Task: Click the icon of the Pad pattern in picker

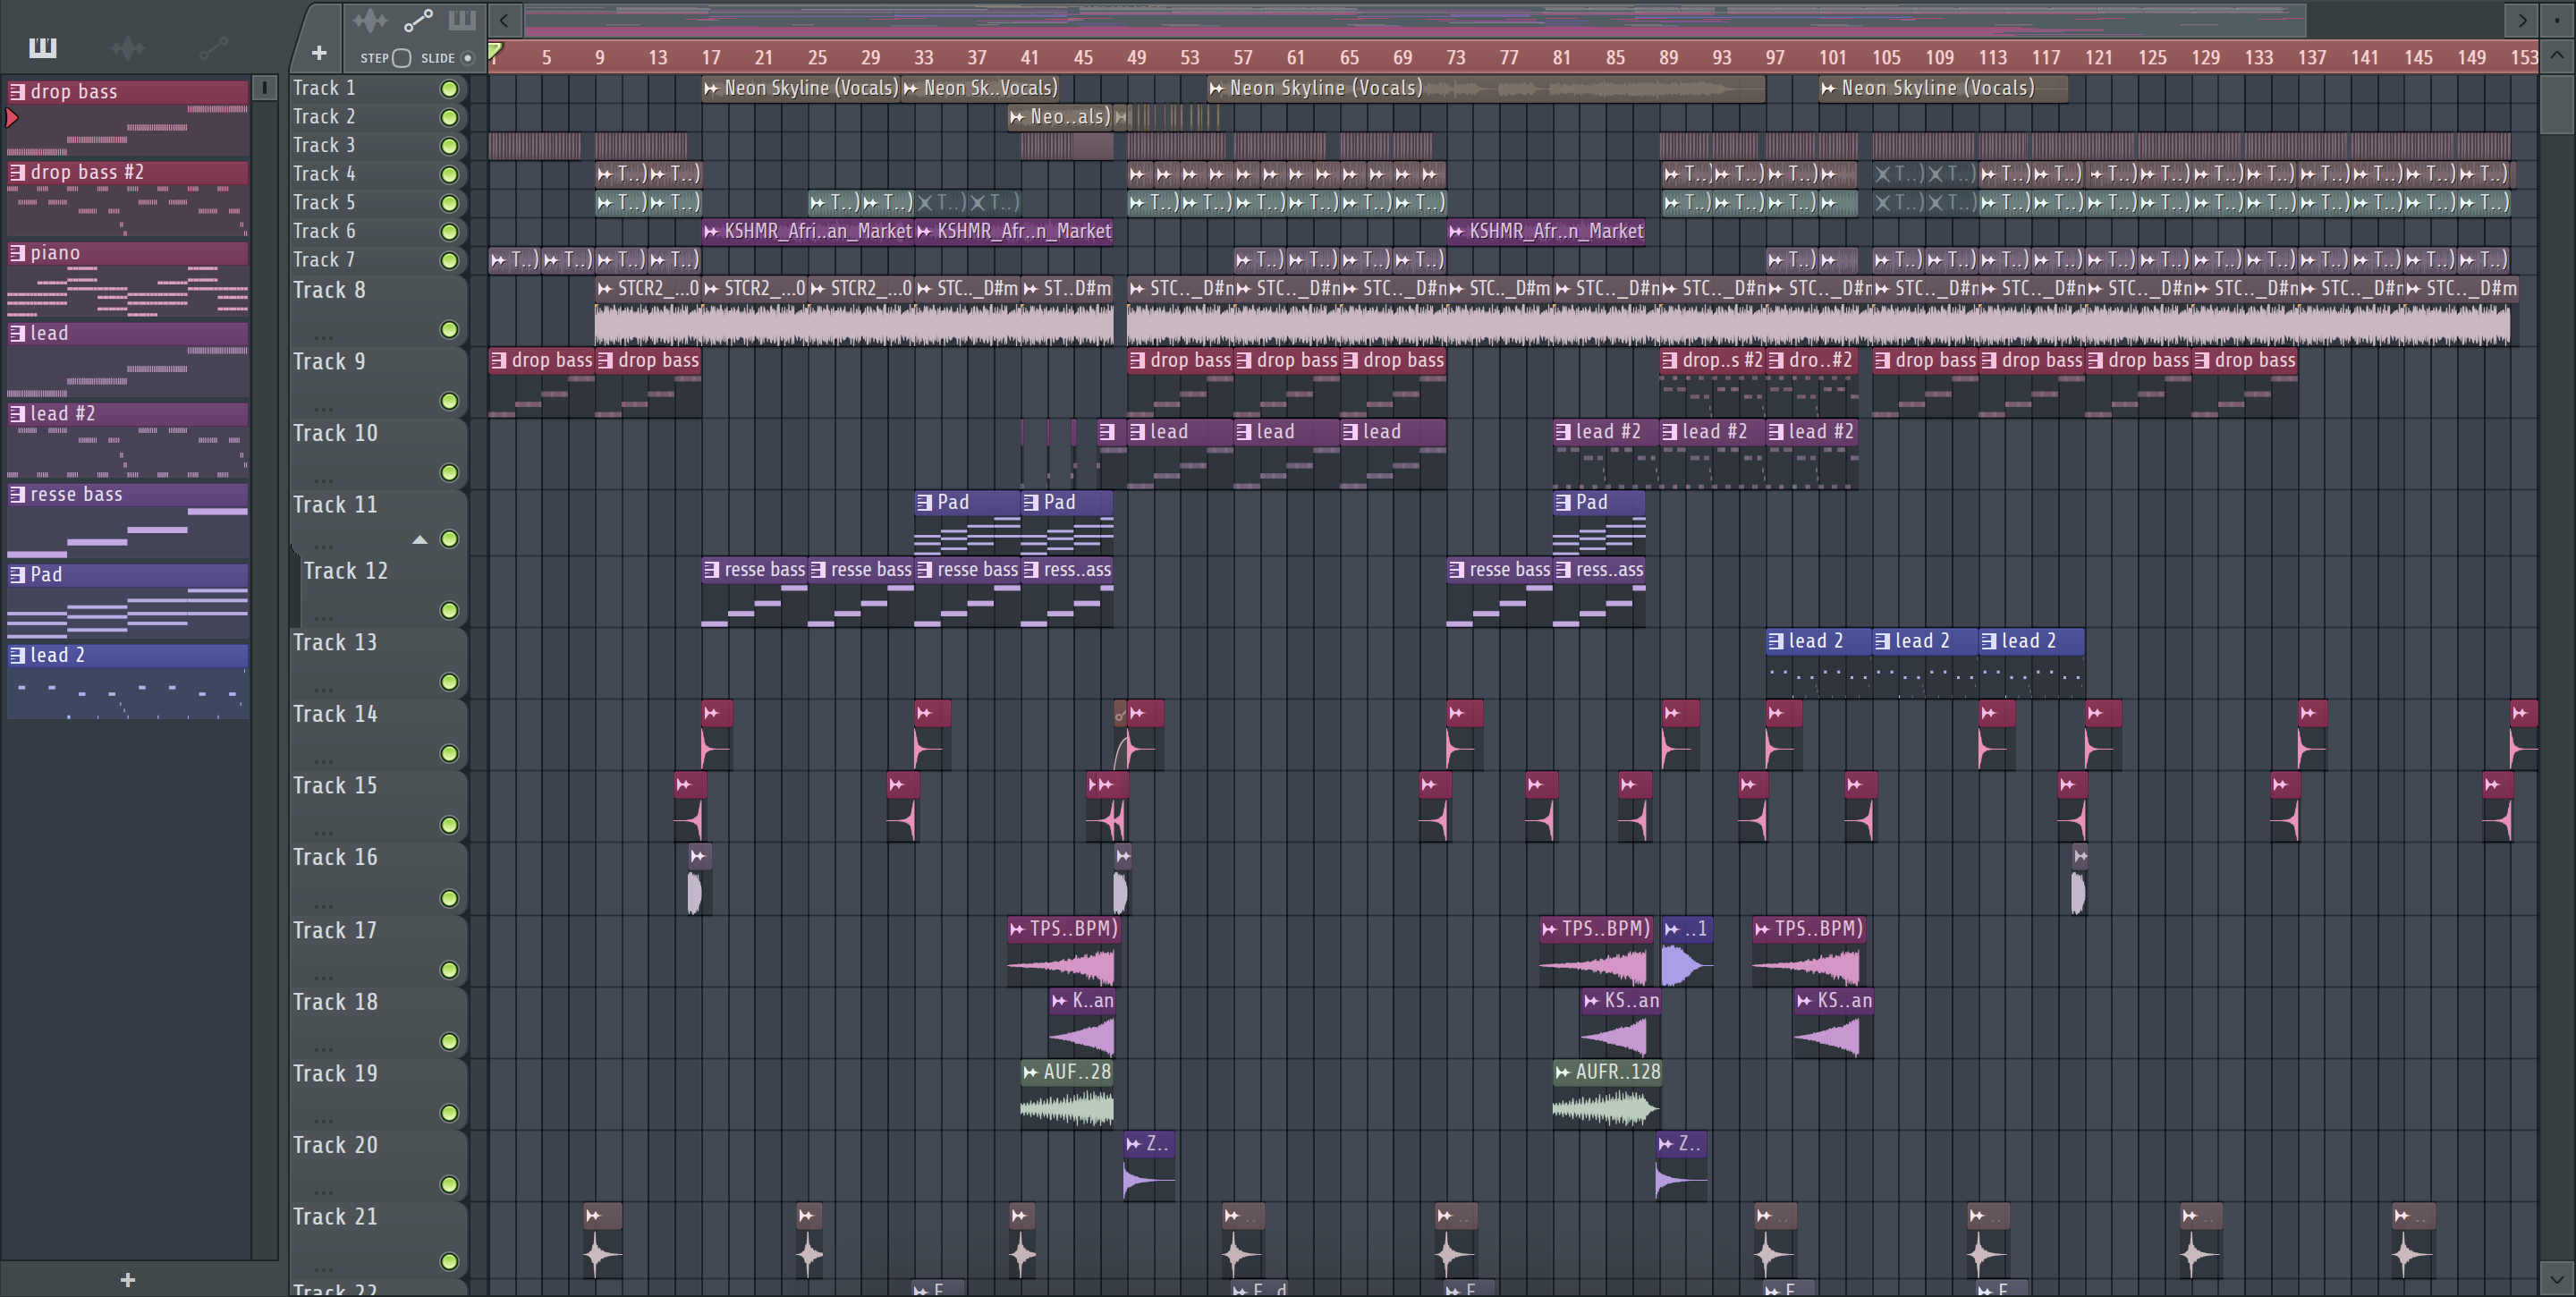Action: coord(17,575)
